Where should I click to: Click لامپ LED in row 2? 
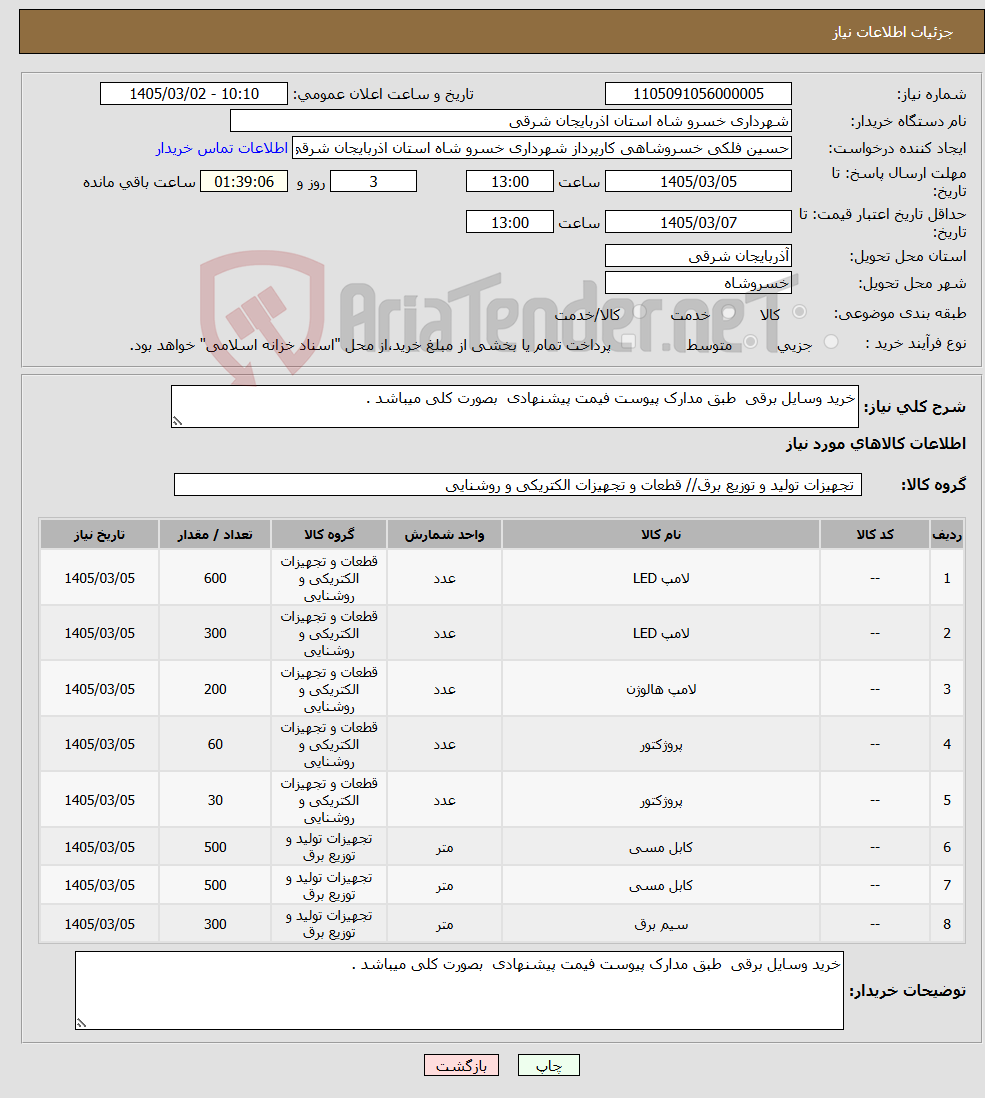[661, 634]
